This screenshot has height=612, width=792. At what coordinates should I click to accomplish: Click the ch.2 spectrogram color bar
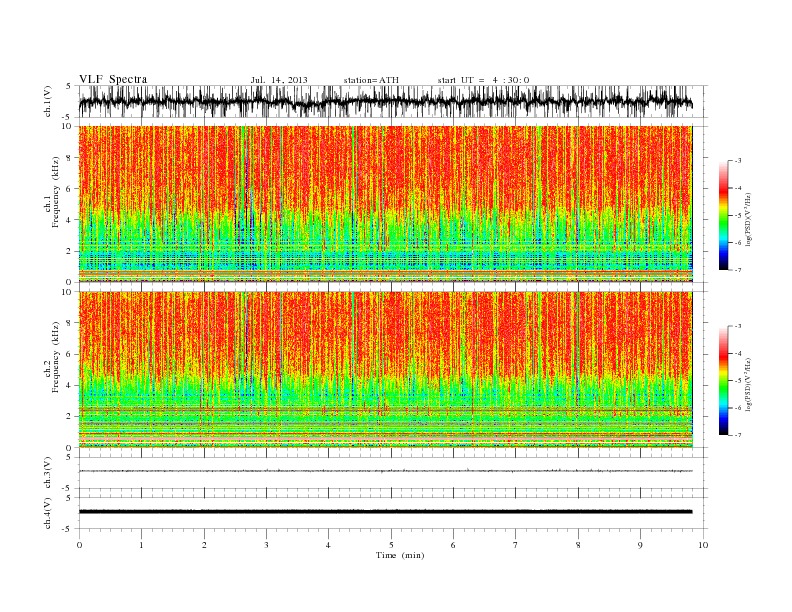pos(723,381)
